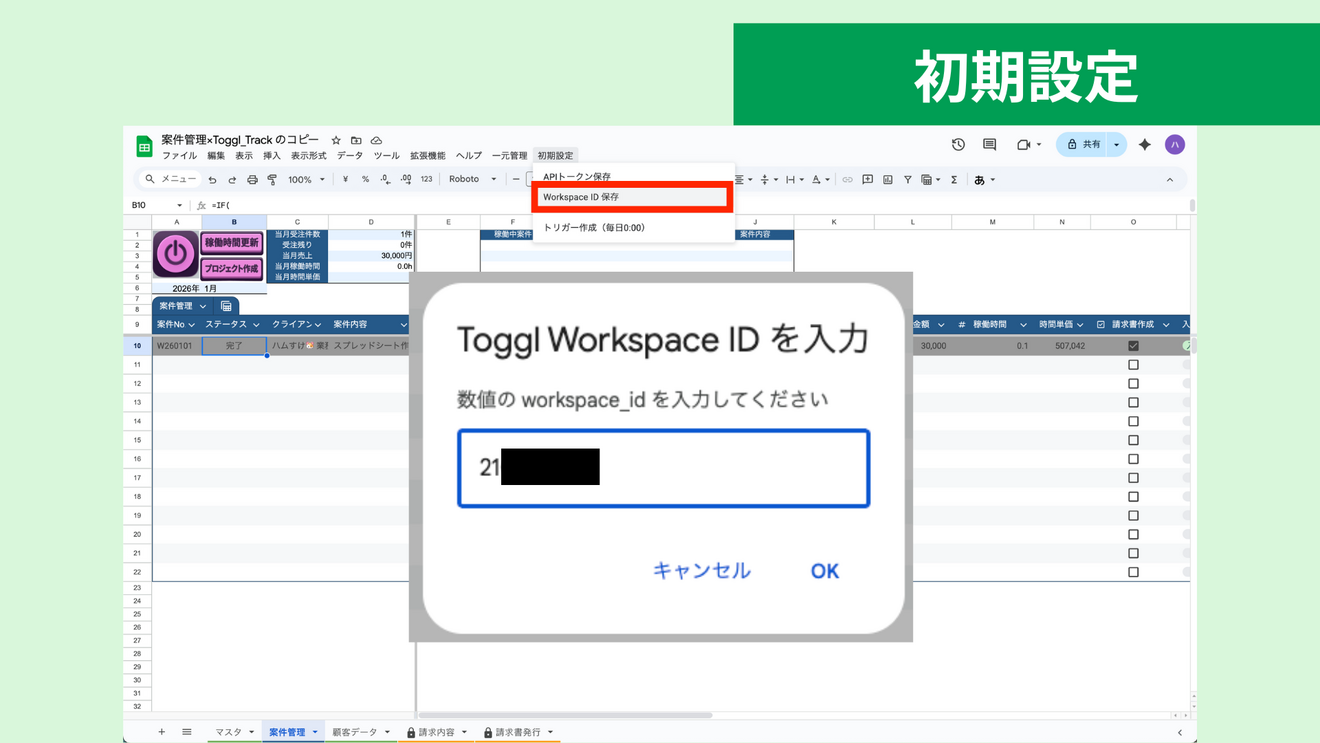Switch to the 顧客データ sheet tab
Viewport: 1320px width, 743px height.
(x=354, y=732)
